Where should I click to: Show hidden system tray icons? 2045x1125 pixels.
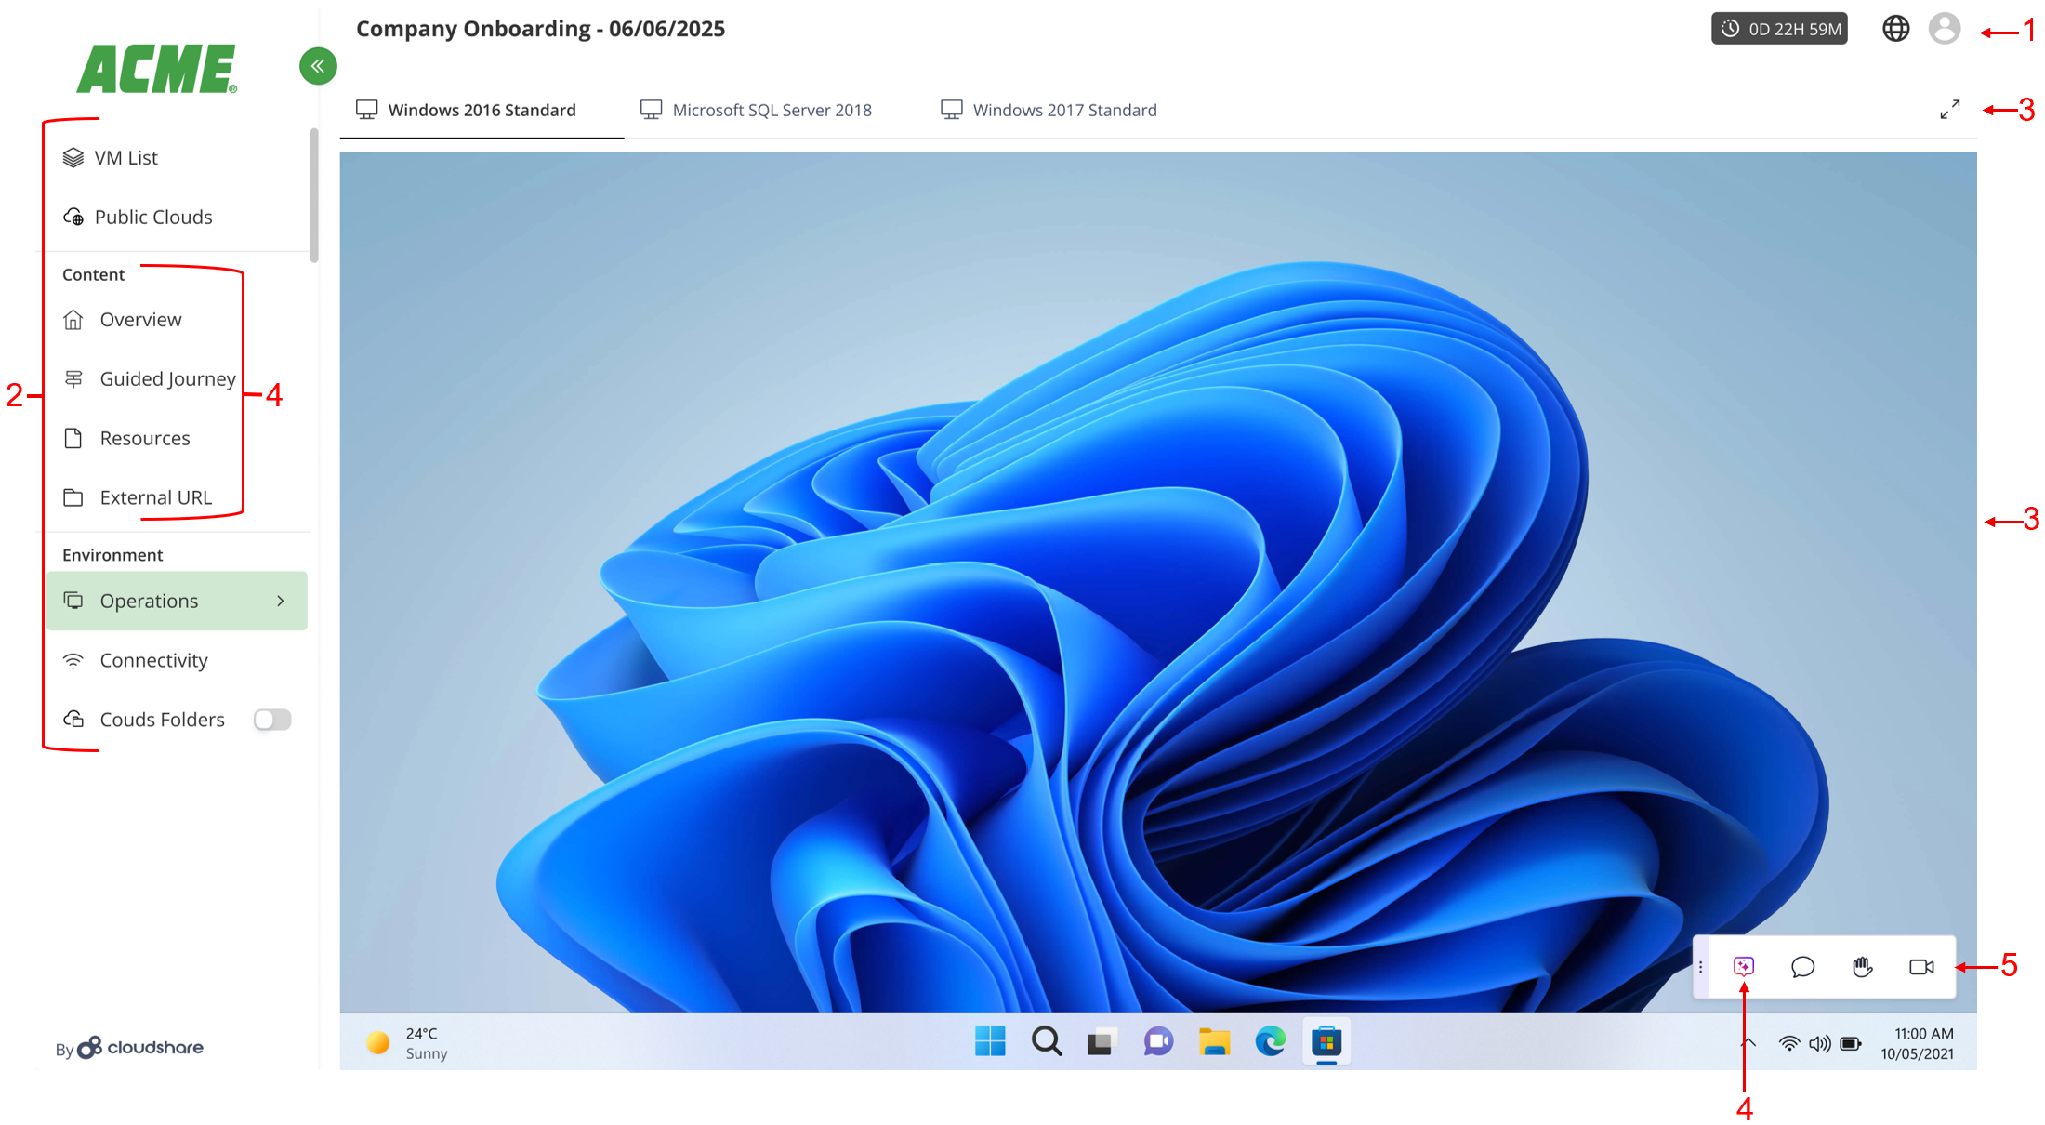[x=1748, y=1043]
